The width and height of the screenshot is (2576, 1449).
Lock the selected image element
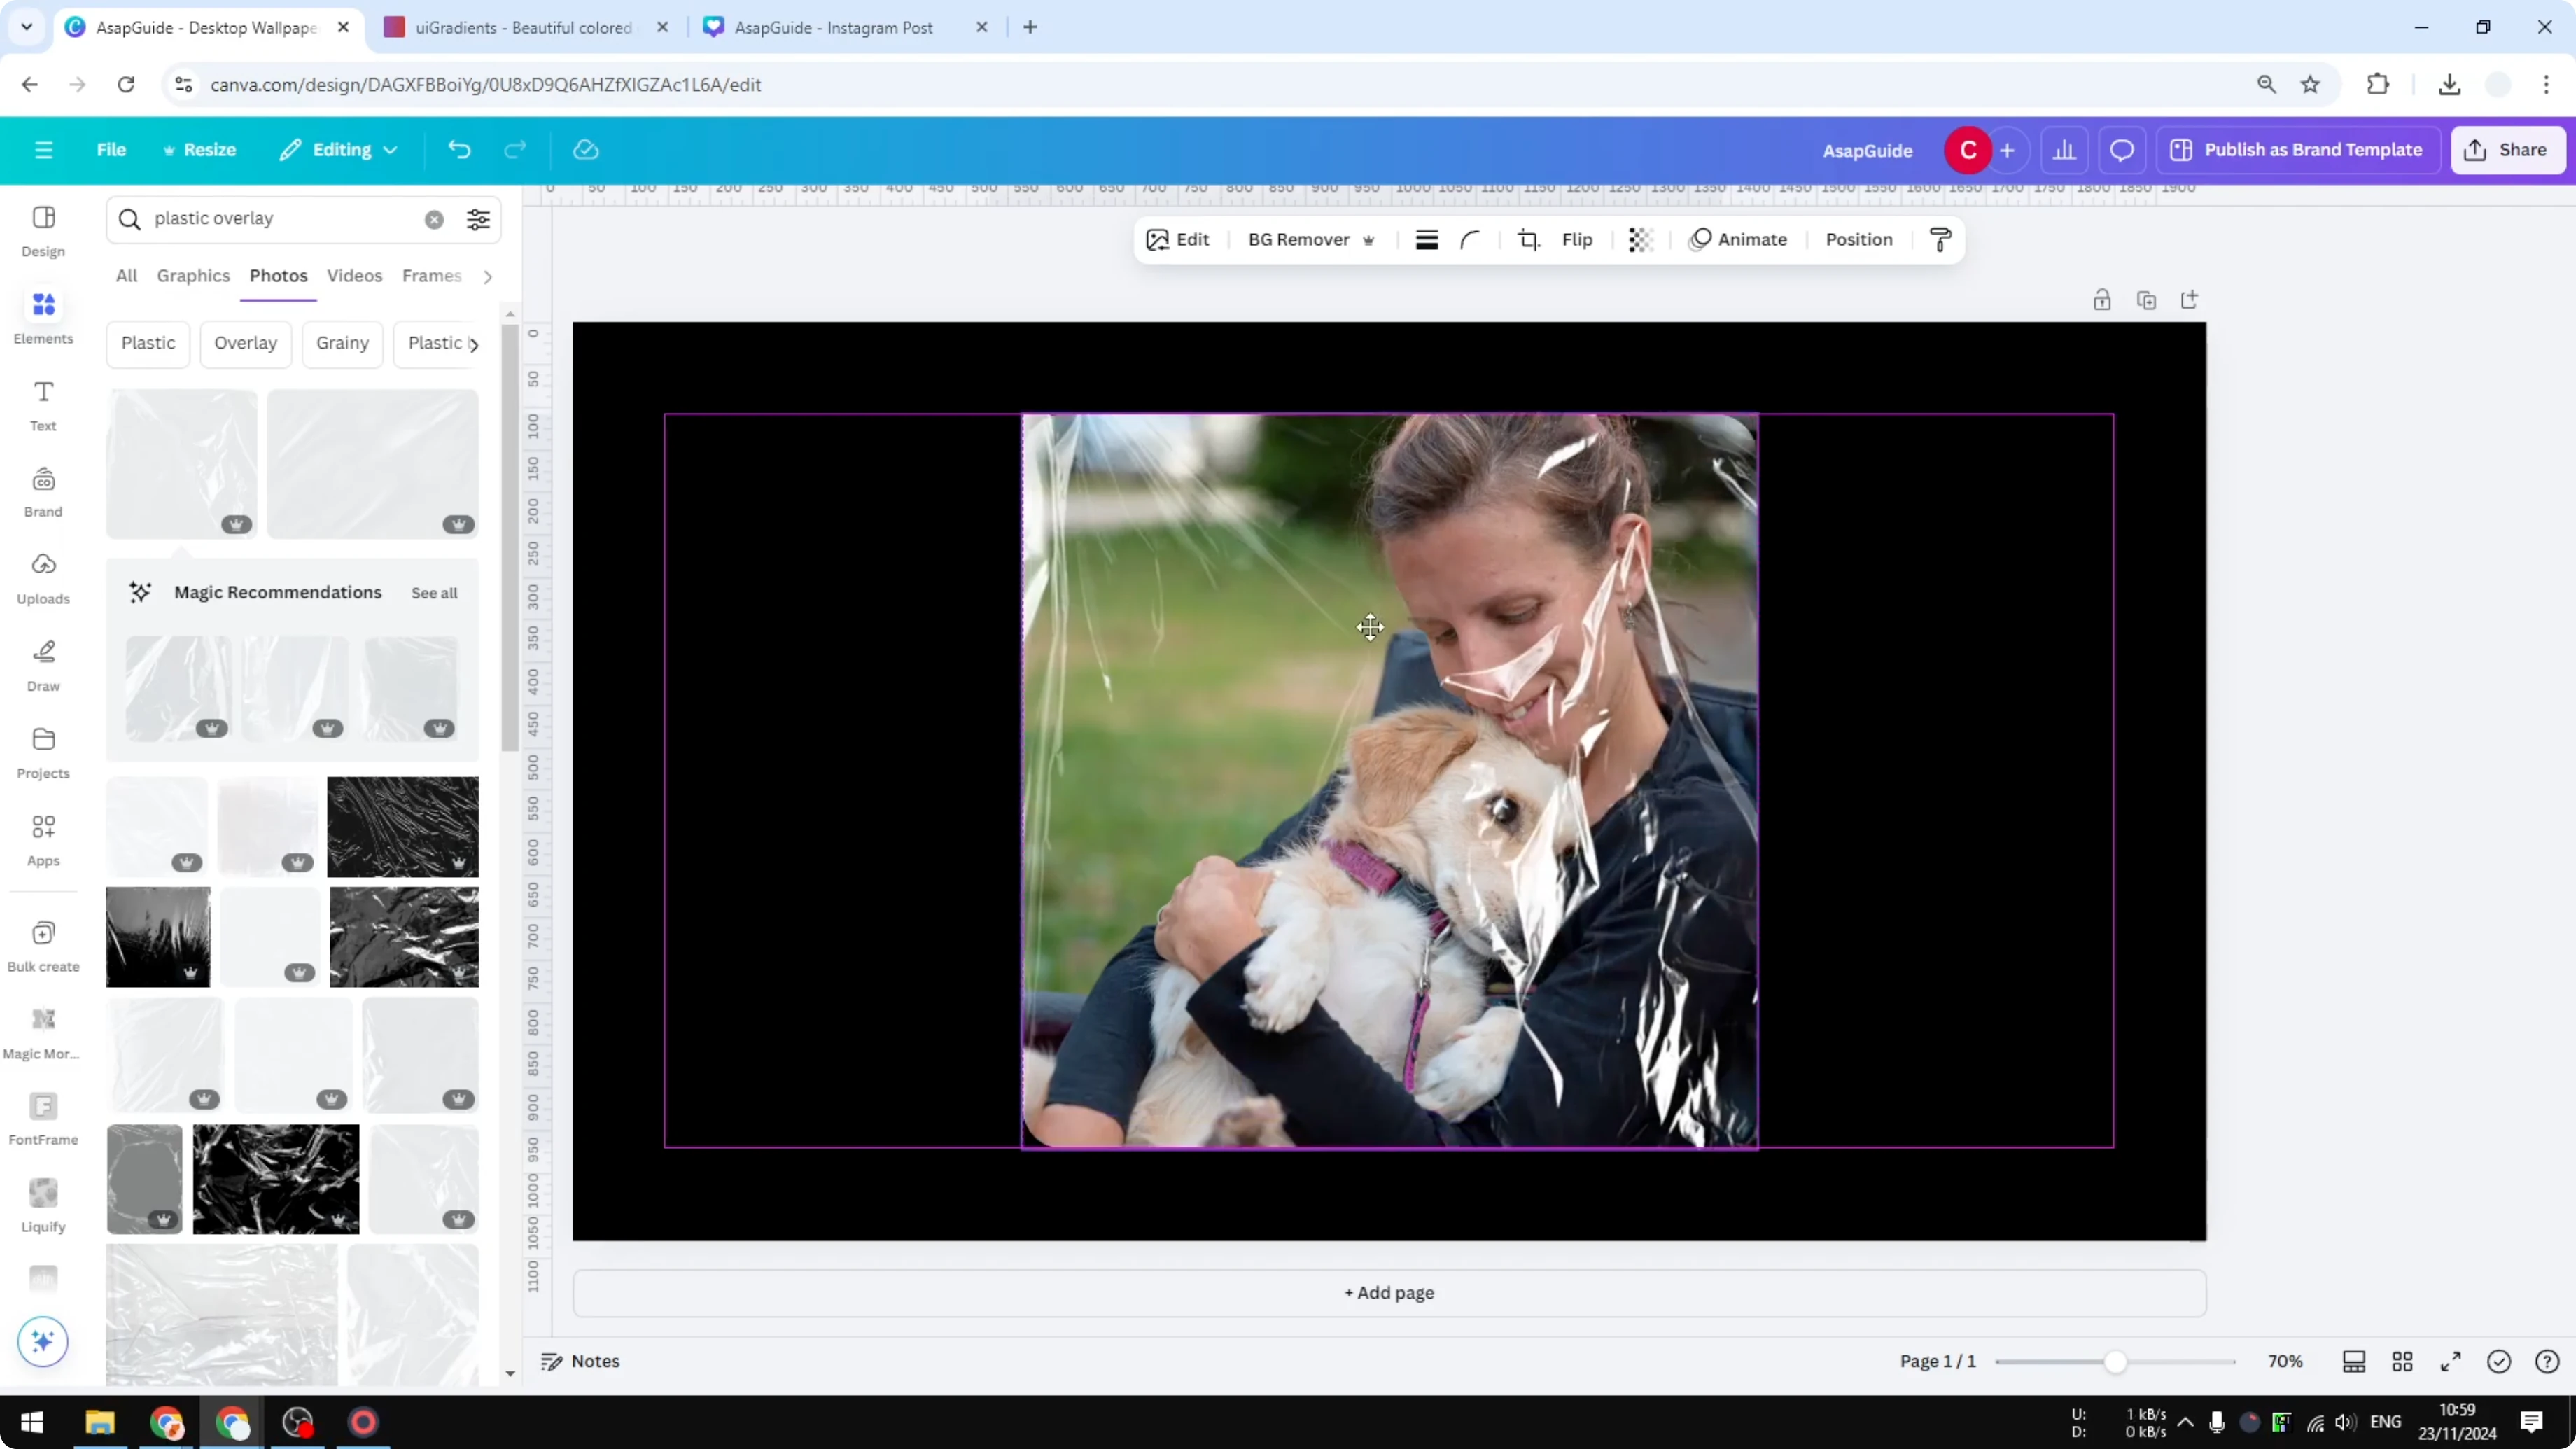pos(2101,299)
